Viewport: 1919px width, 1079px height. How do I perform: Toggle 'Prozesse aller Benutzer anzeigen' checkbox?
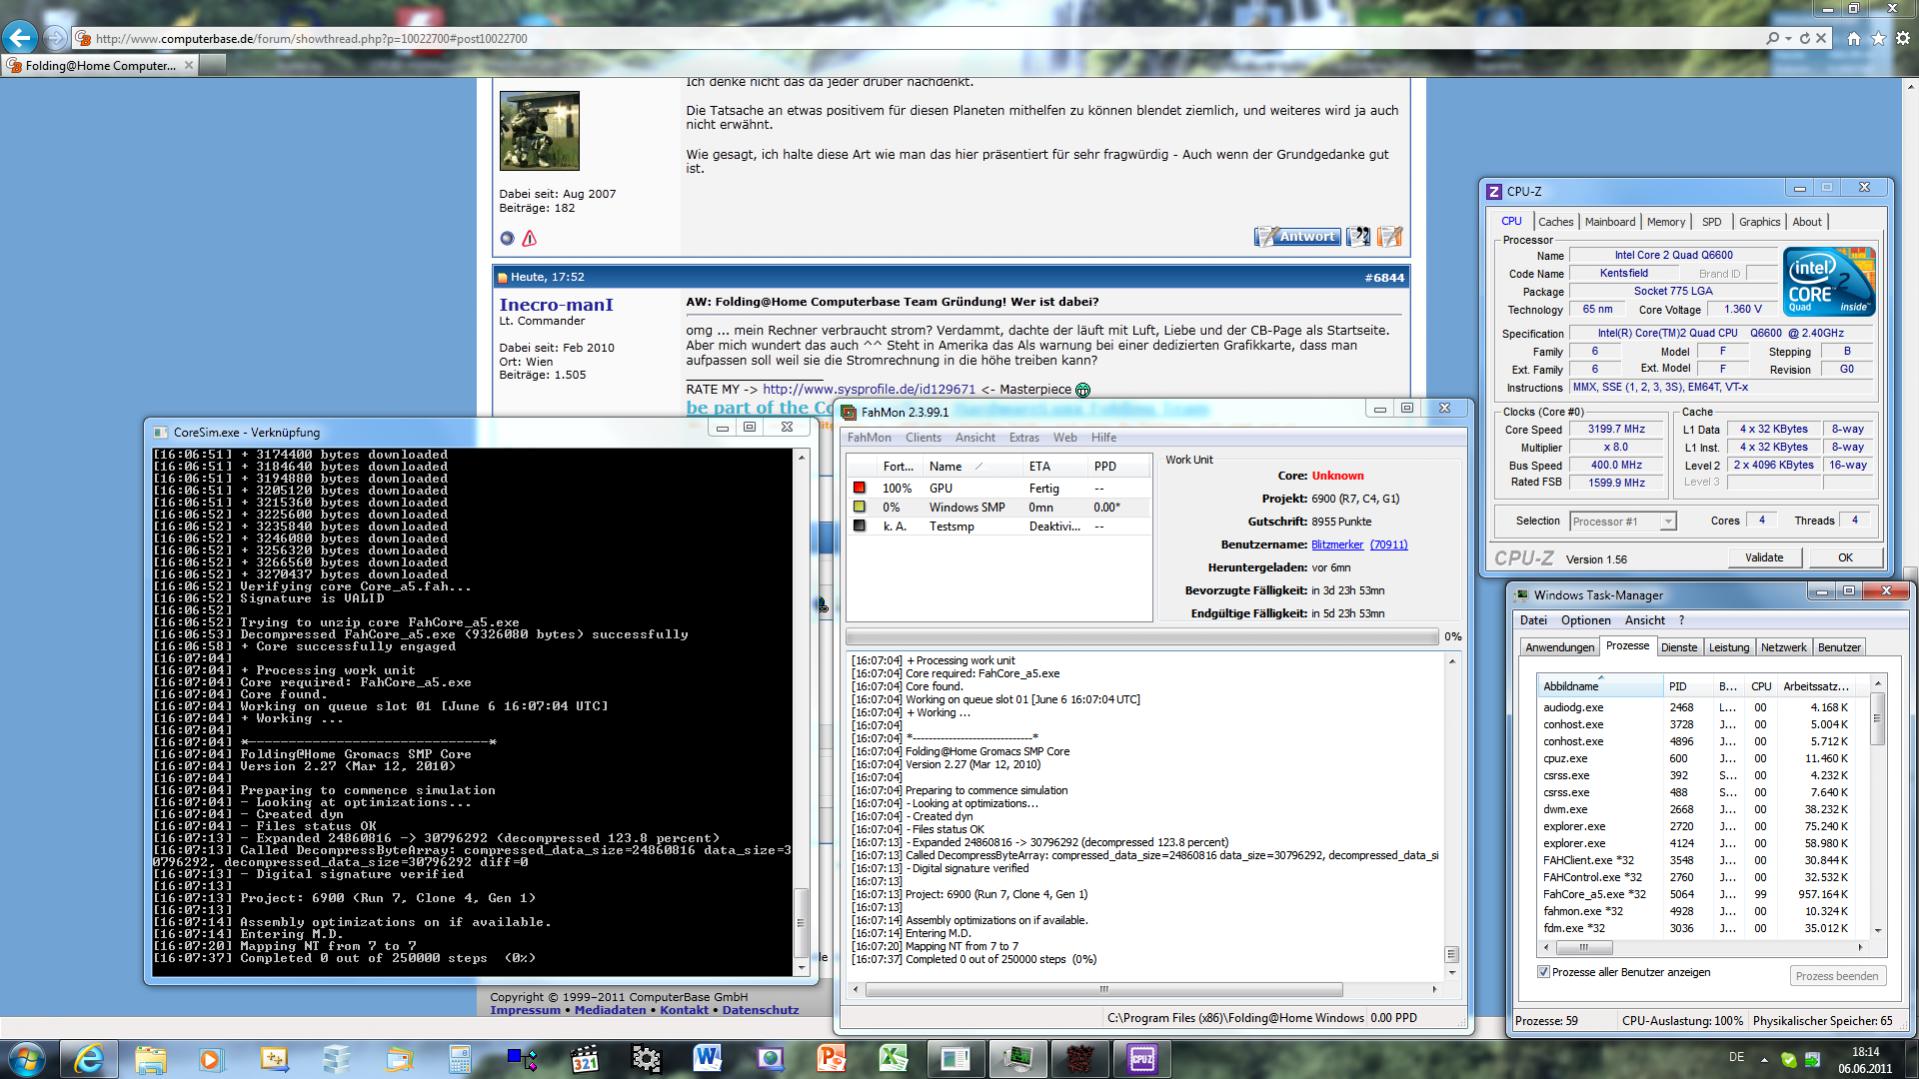click(1543, 972)
